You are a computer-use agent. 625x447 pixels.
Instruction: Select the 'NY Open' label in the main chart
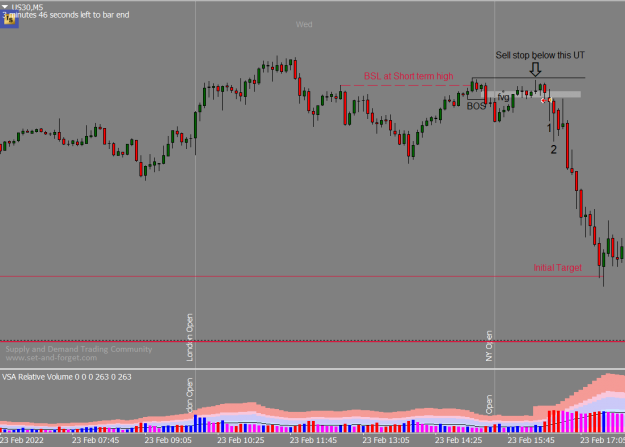point(489,346)
